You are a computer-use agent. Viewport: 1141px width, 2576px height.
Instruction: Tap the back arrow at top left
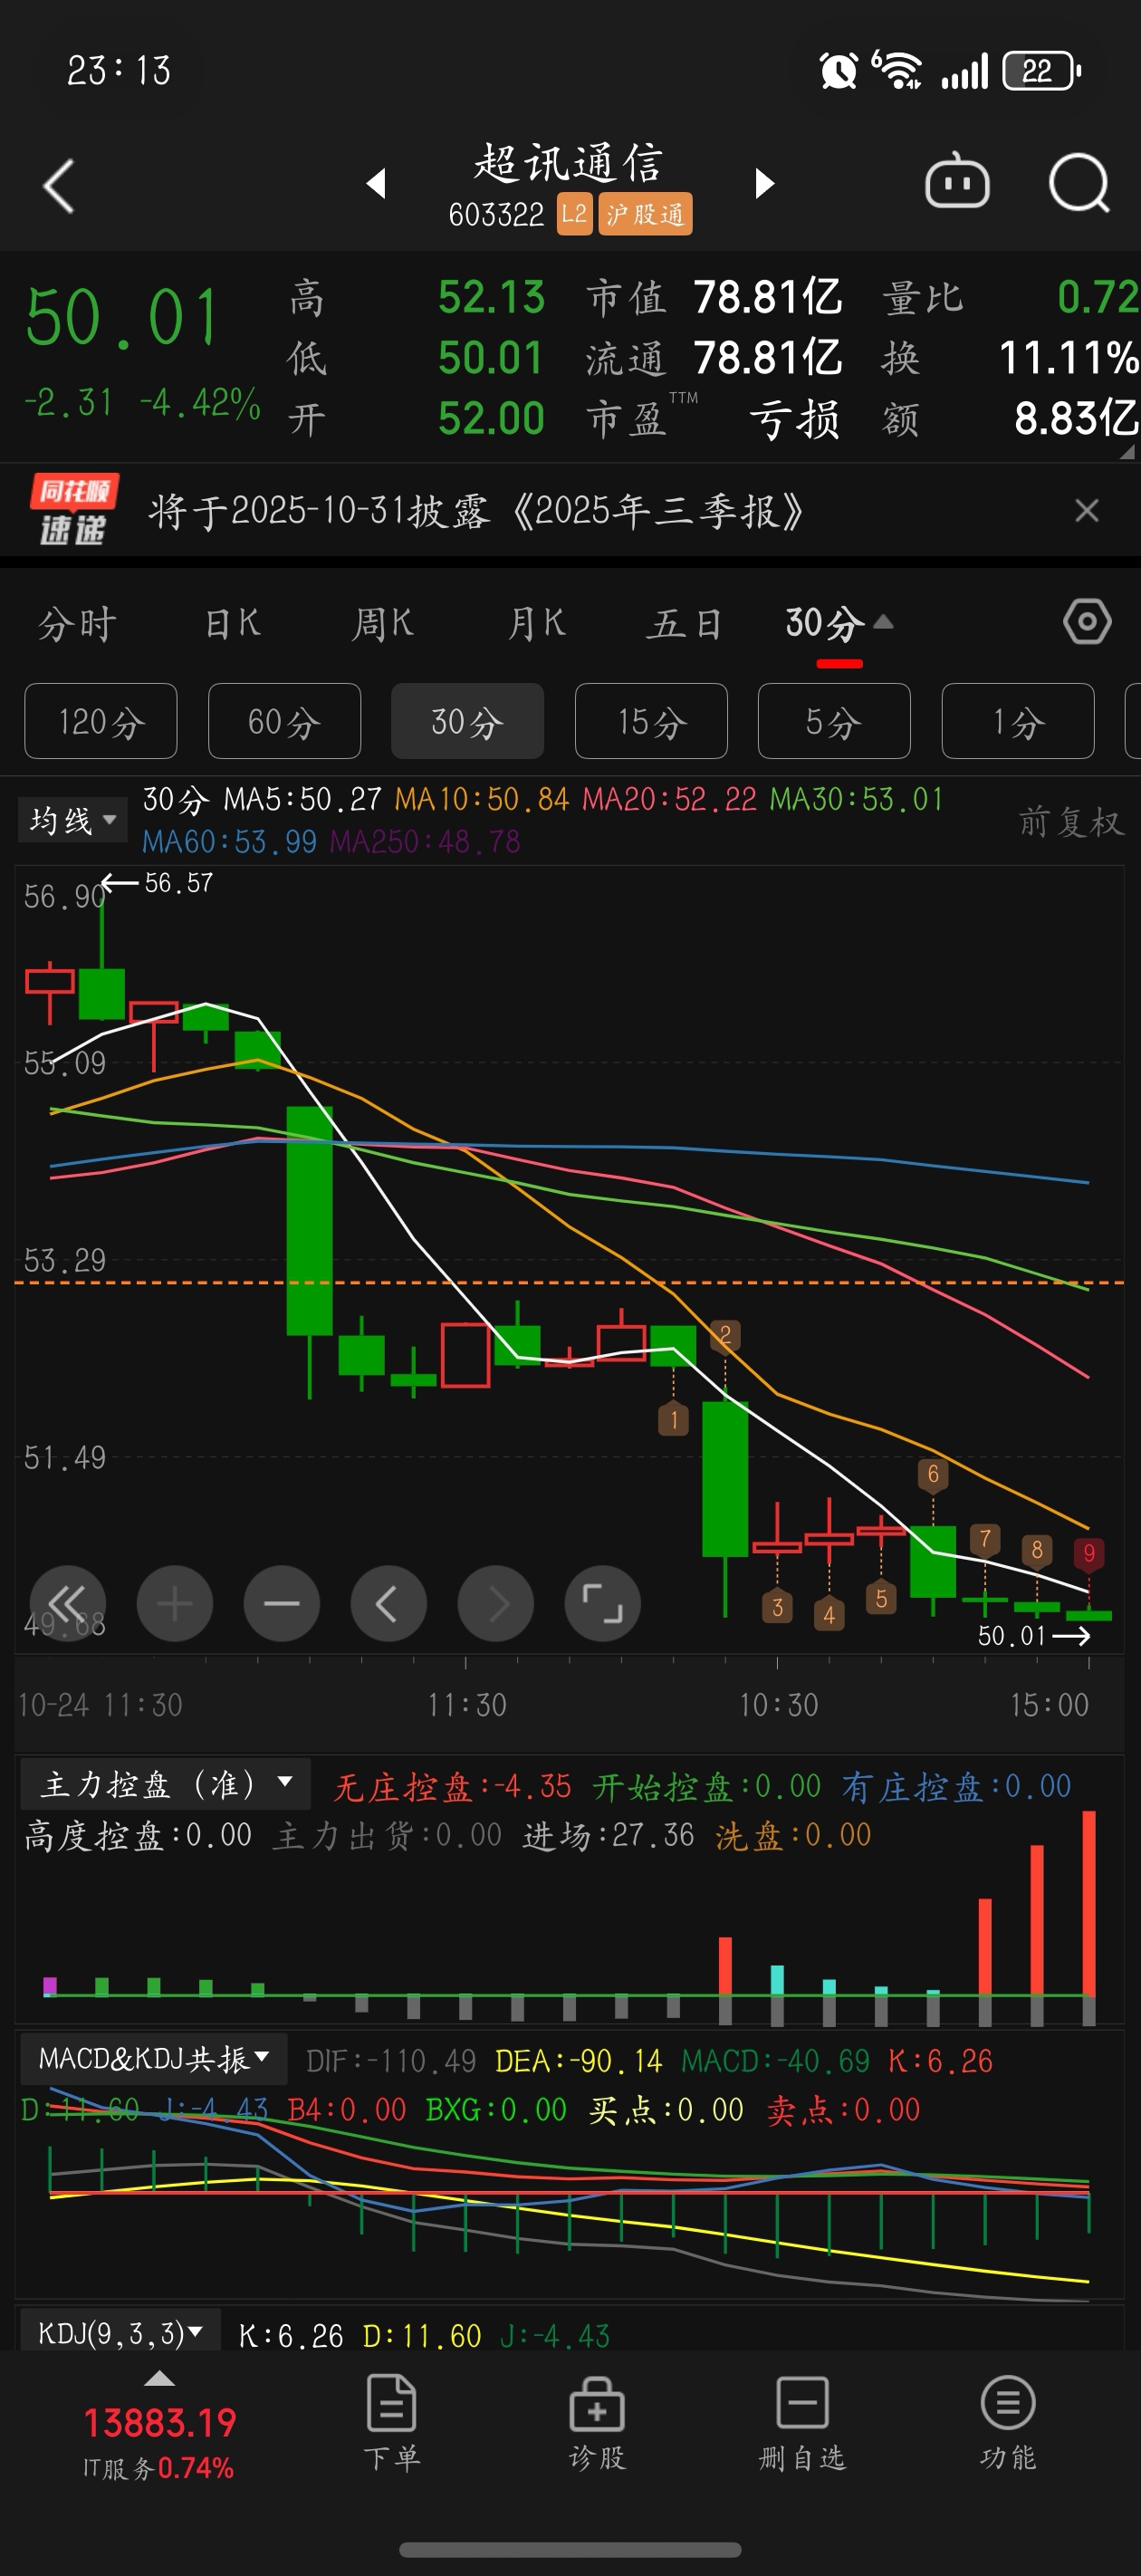point(59,186)
